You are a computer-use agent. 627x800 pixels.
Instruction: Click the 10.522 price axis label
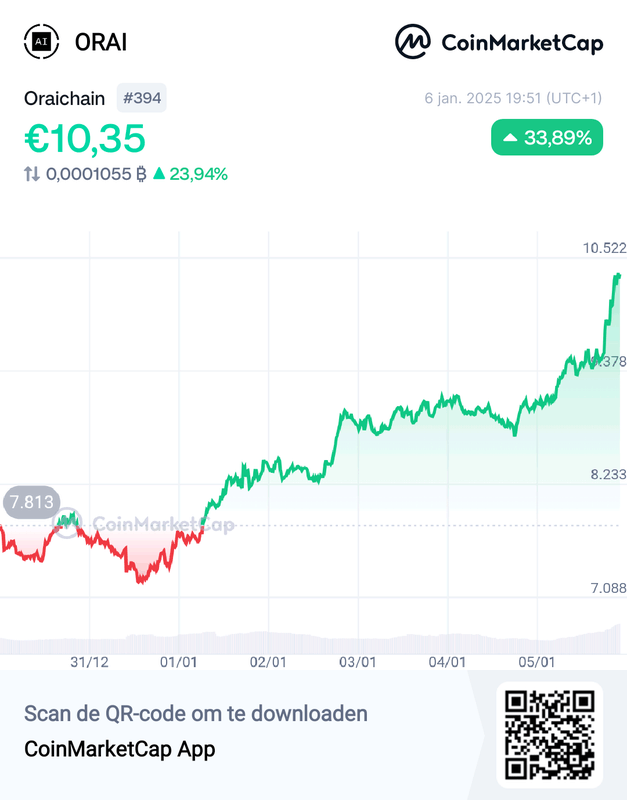604,248
